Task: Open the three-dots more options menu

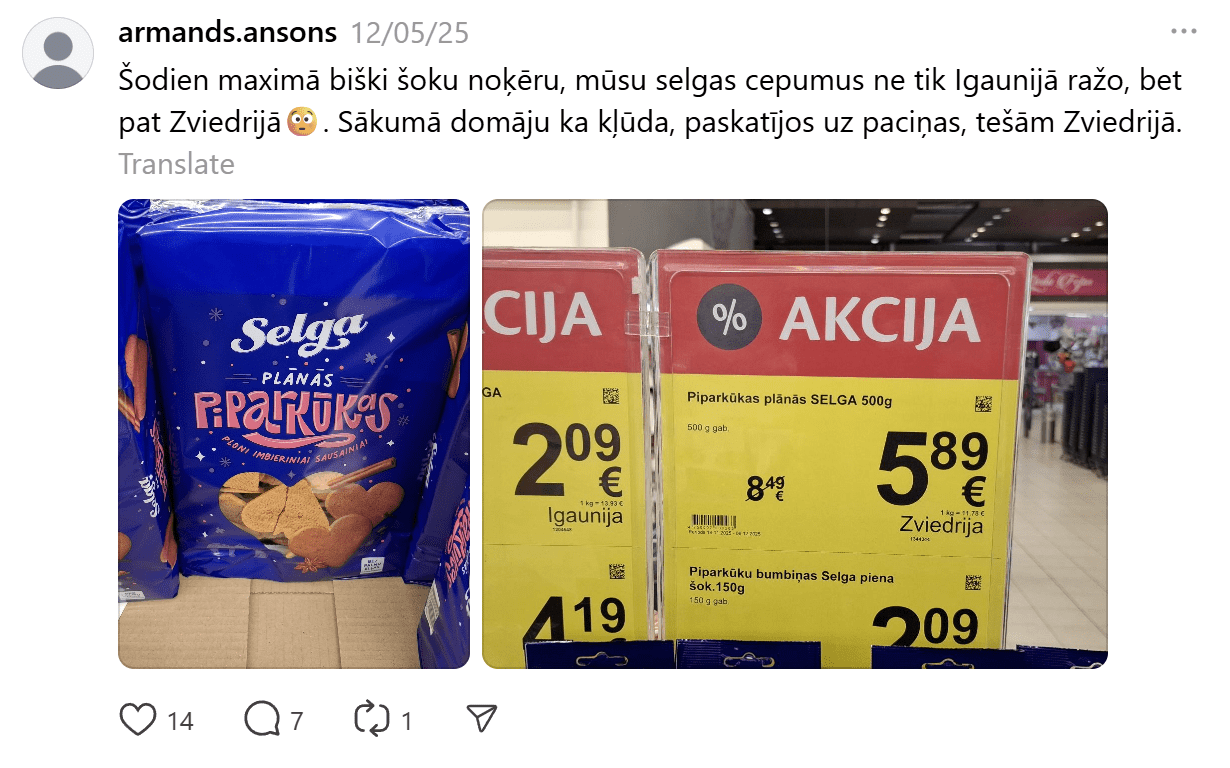Action: click(x=1184, y=32)
